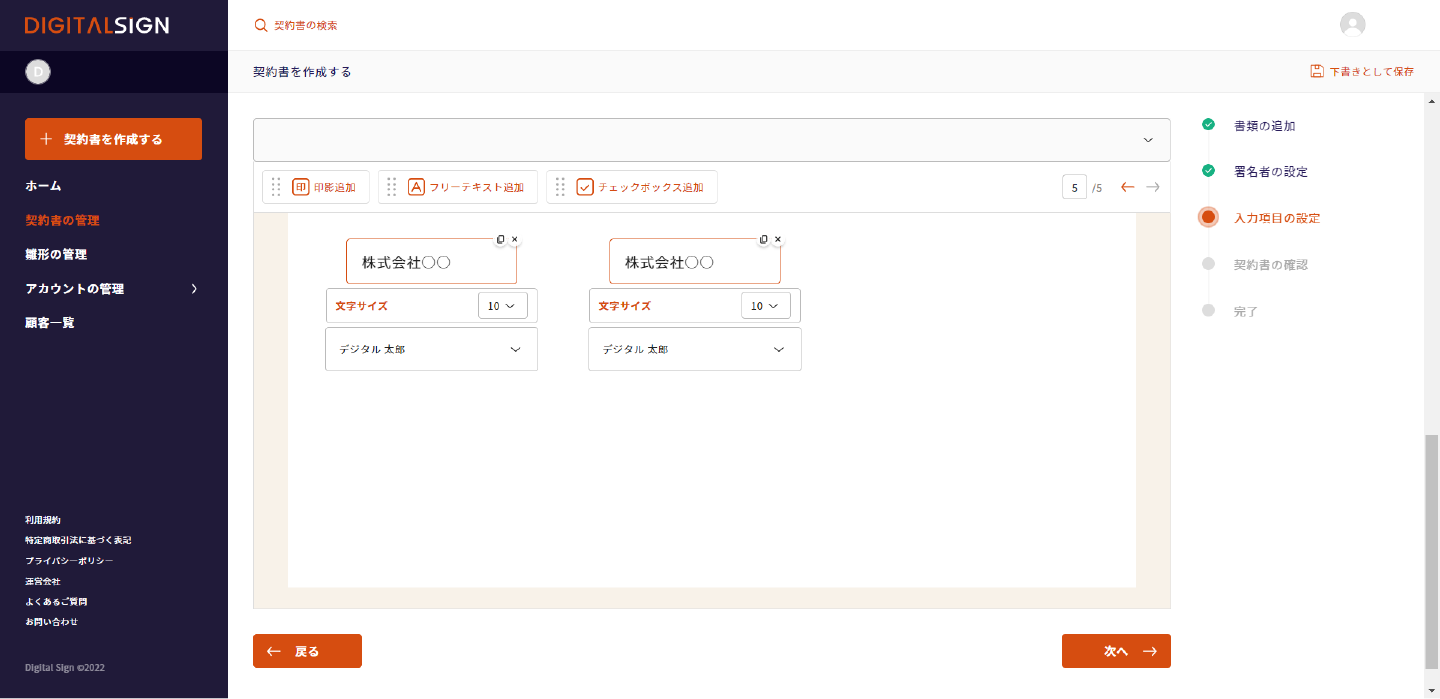1440x699 pixels.
Task: Click the scrollbar up arrow at top right
Action: point(1432,100)
